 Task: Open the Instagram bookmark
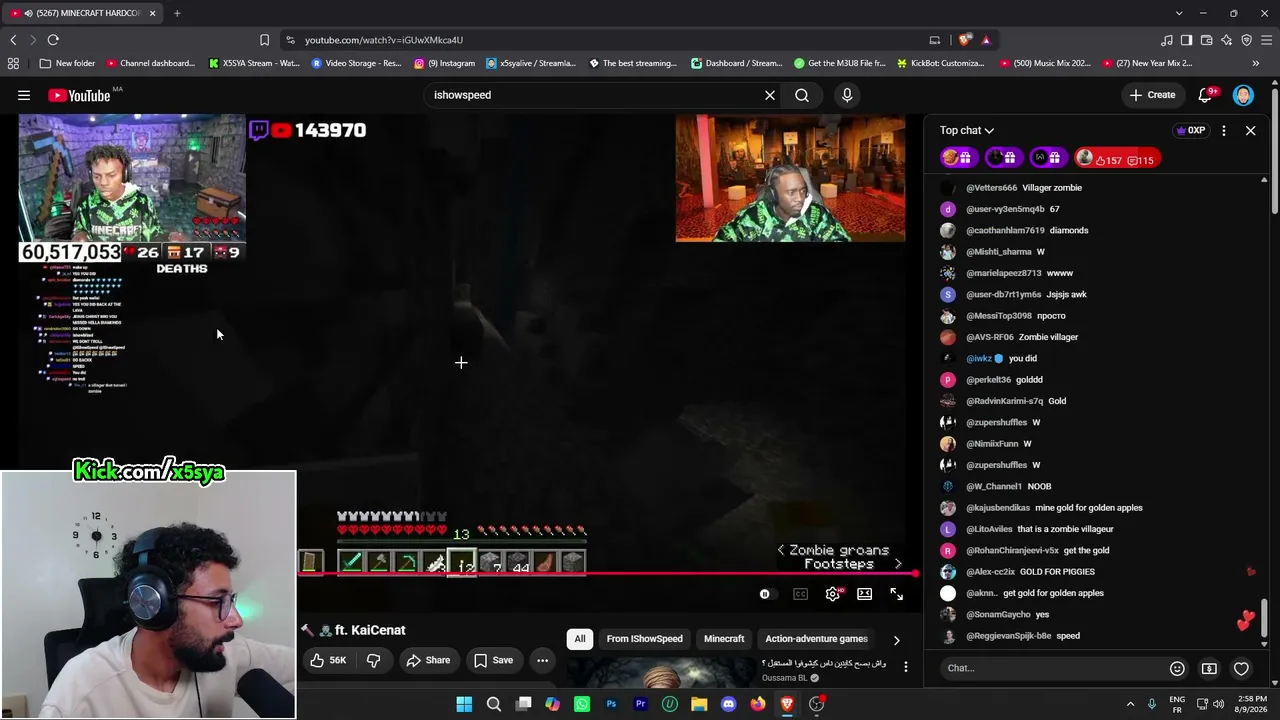coord(444,63)
